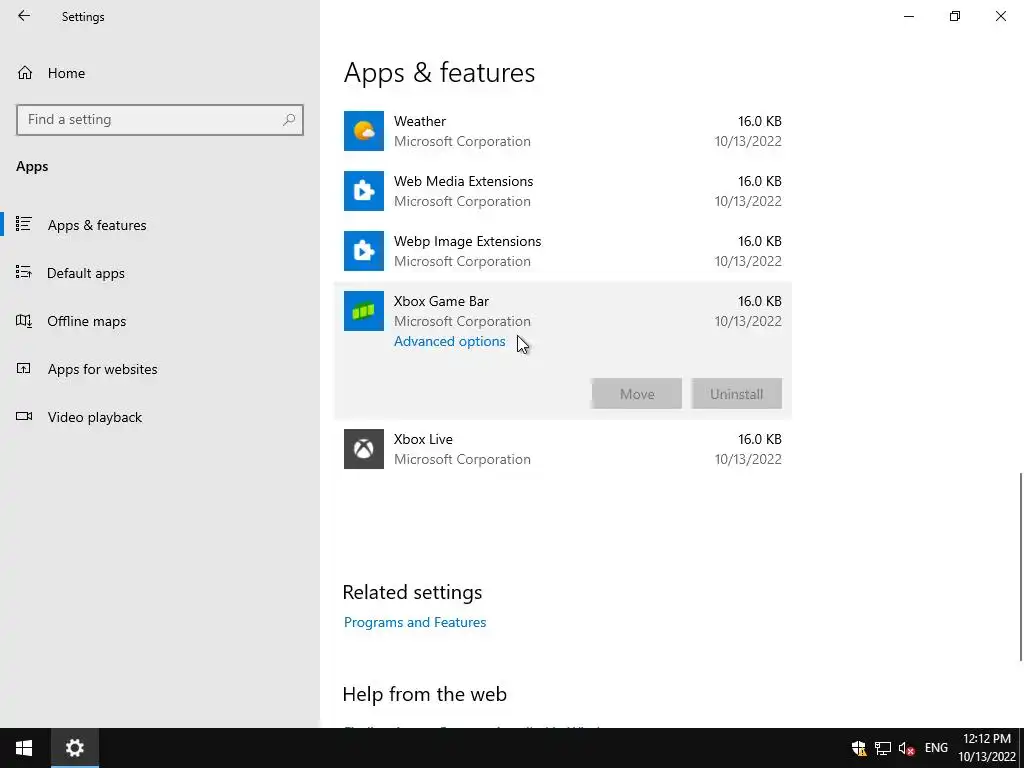1024x768 pixels.
Task: Select the Webp Image Extensions icon
Action: coord(364,251)
